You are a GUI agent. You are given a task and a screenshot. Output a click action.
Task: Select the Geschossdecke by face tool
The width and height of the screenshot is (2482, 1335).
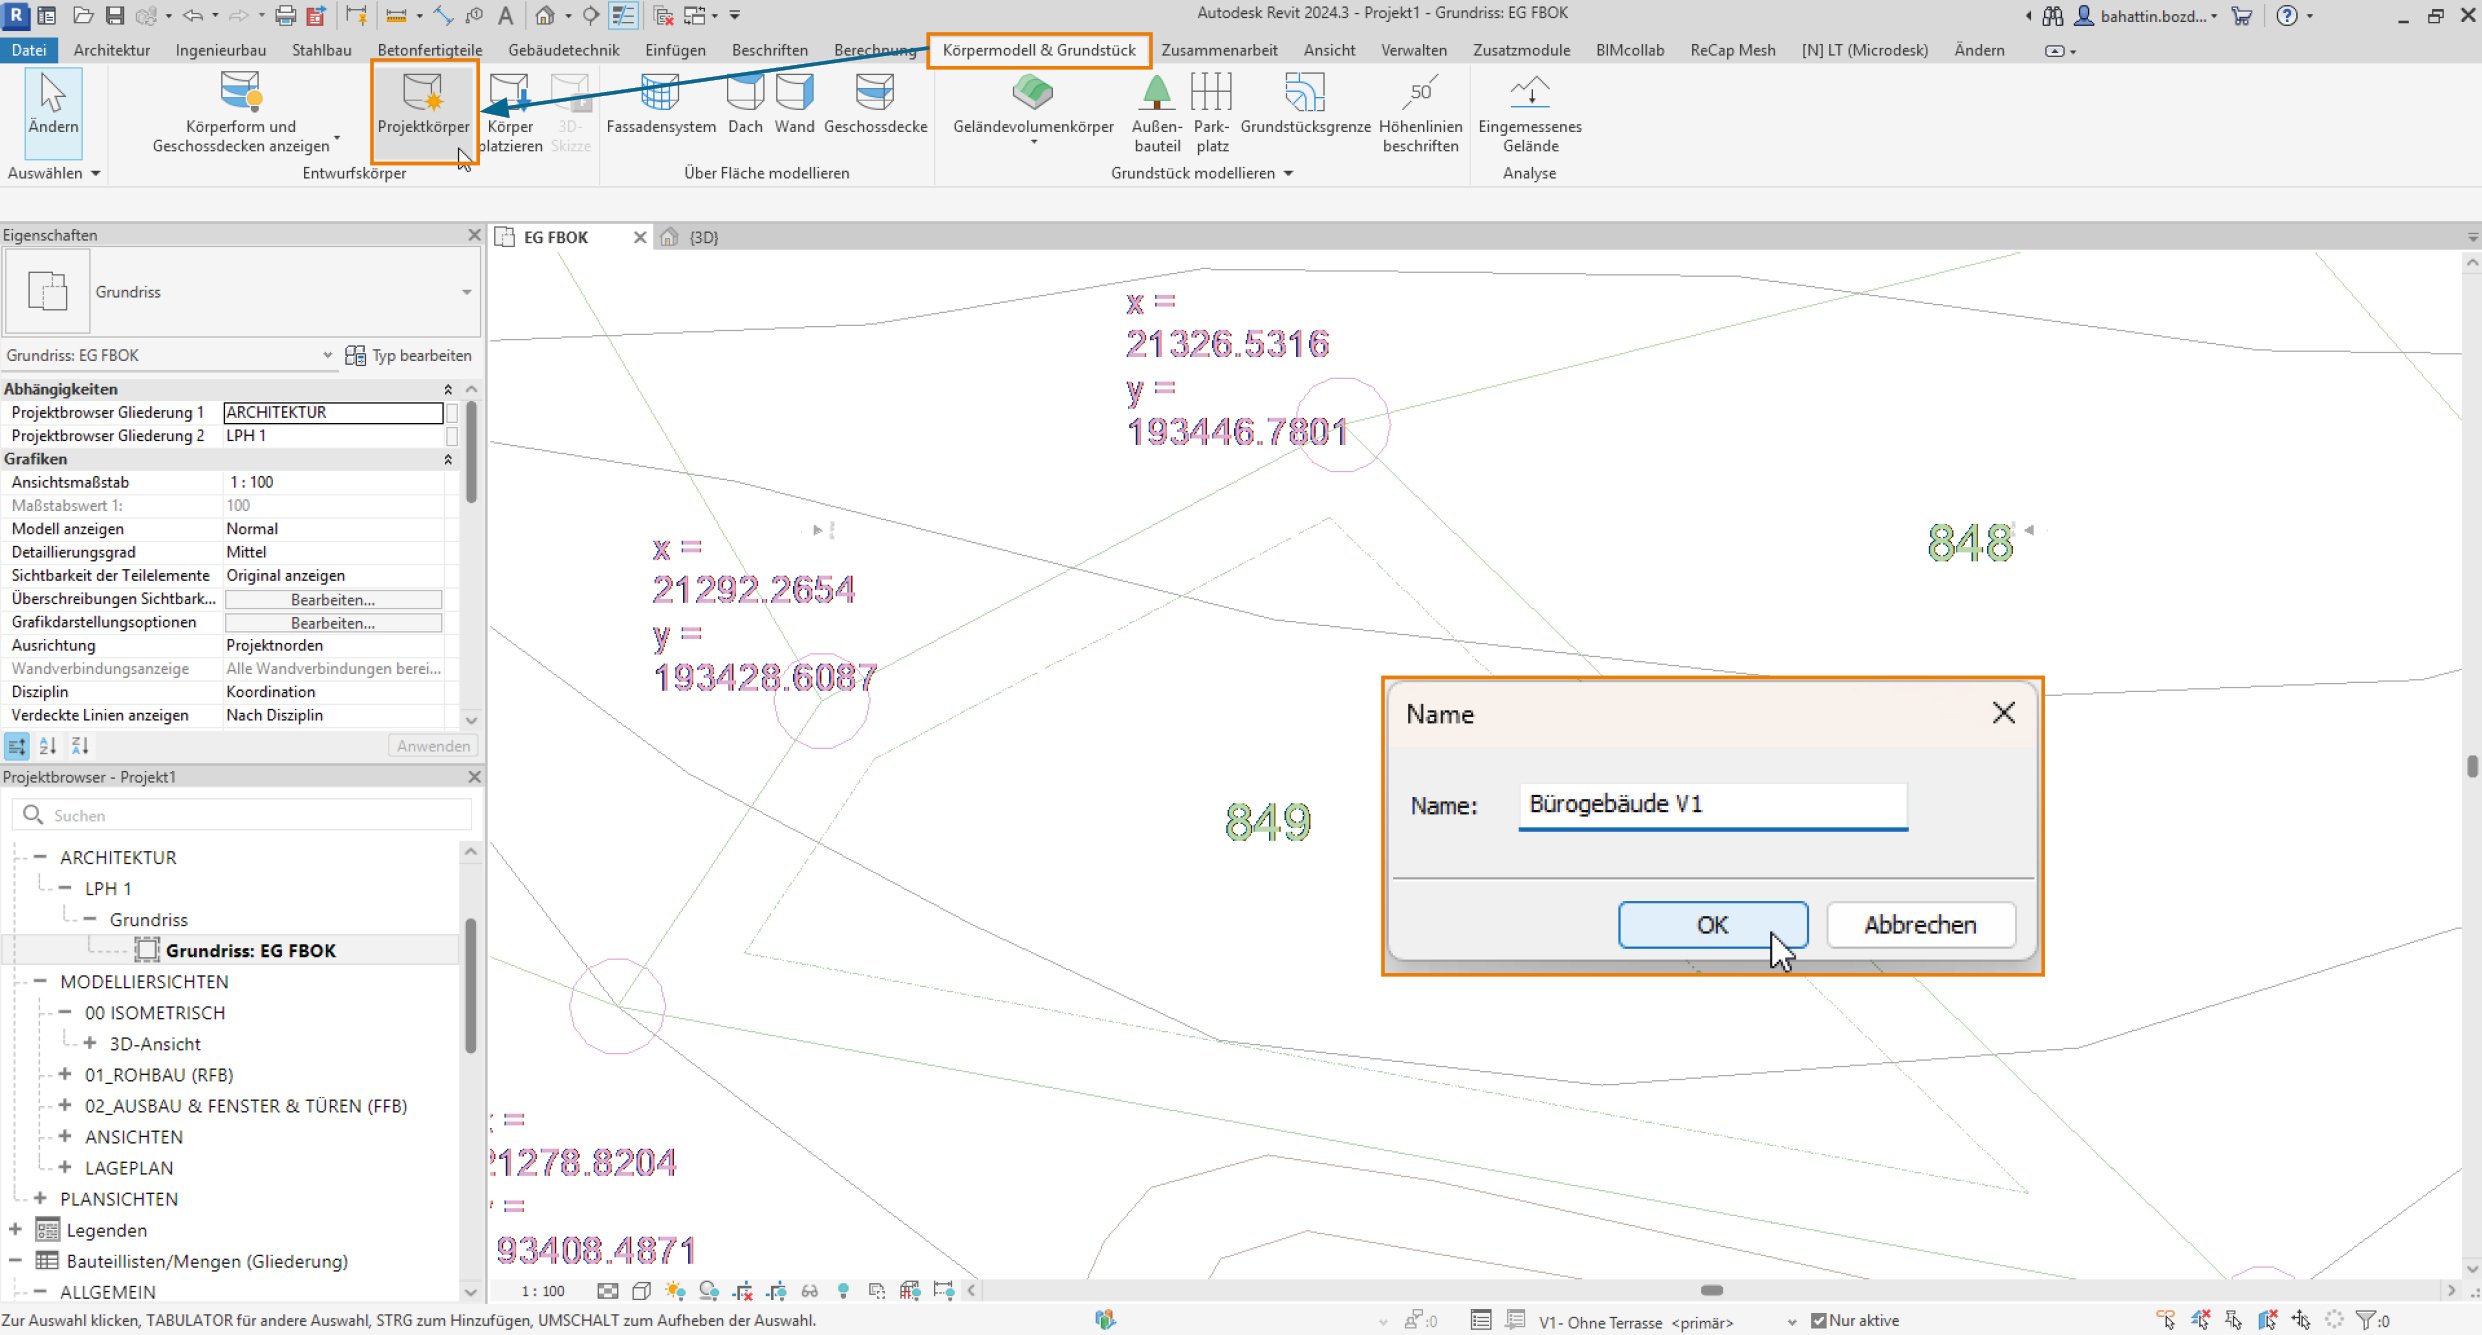(x=875, y=104)
